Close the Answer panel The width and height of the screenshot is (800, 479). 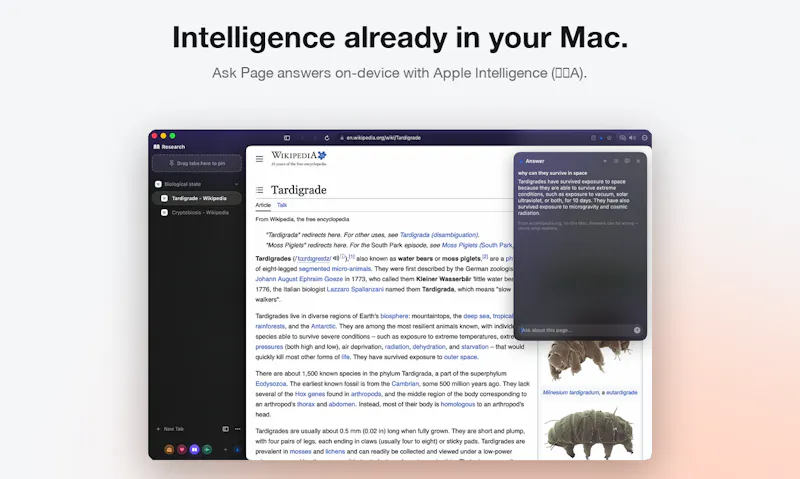(638, 161)
